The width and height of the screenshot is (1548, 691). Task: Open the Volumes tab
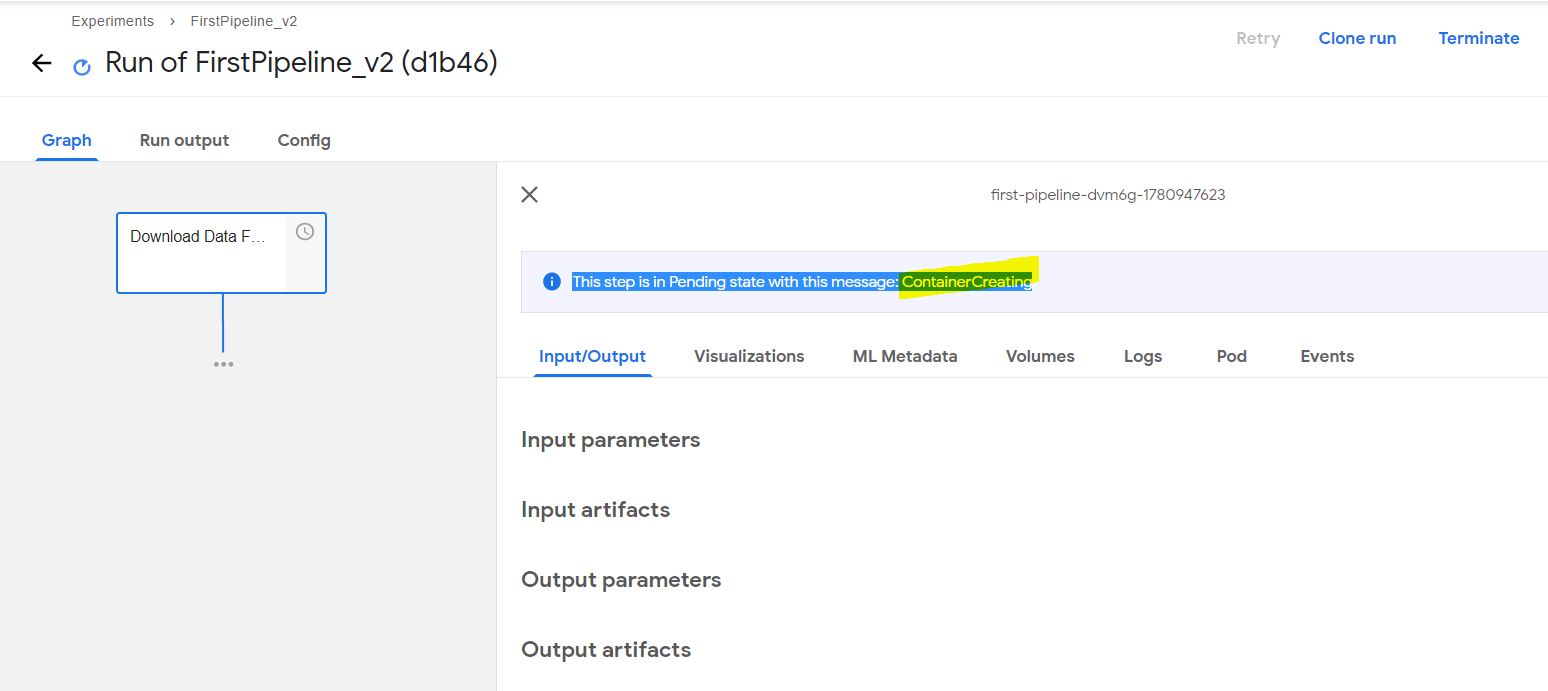point(1039,356)
